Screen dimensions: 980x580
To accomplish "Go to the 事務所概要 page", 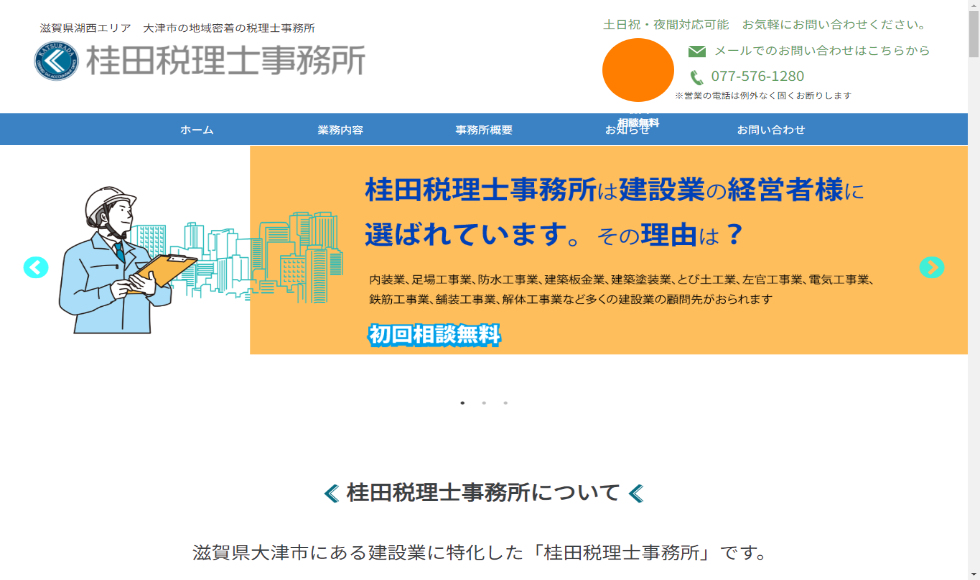I will point(484,130).
